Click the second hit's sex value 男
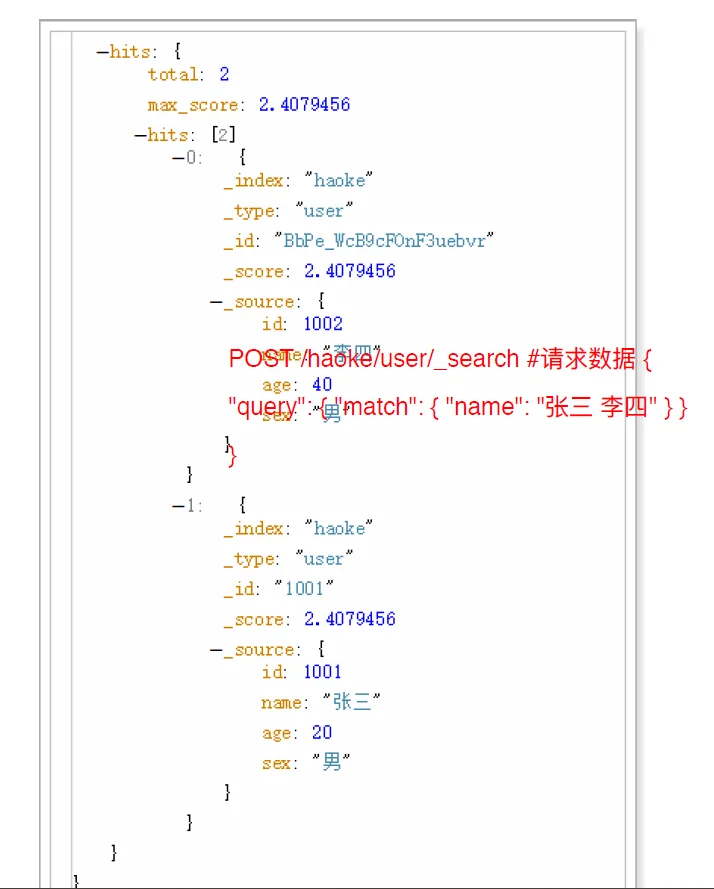 coord(332,761)
